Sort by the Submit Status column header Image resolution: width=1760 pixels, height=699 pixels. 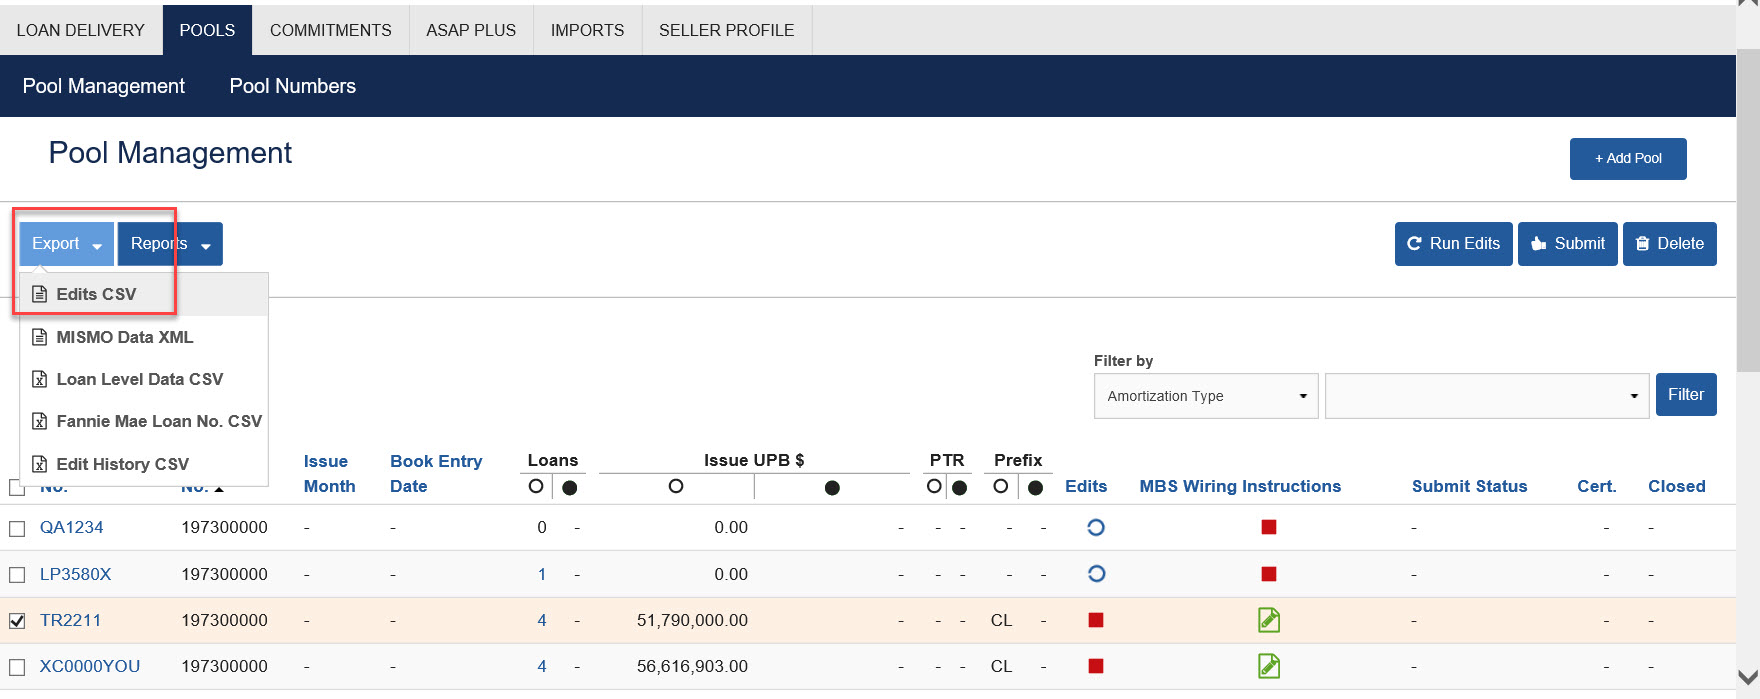(x=1469, y=486)
